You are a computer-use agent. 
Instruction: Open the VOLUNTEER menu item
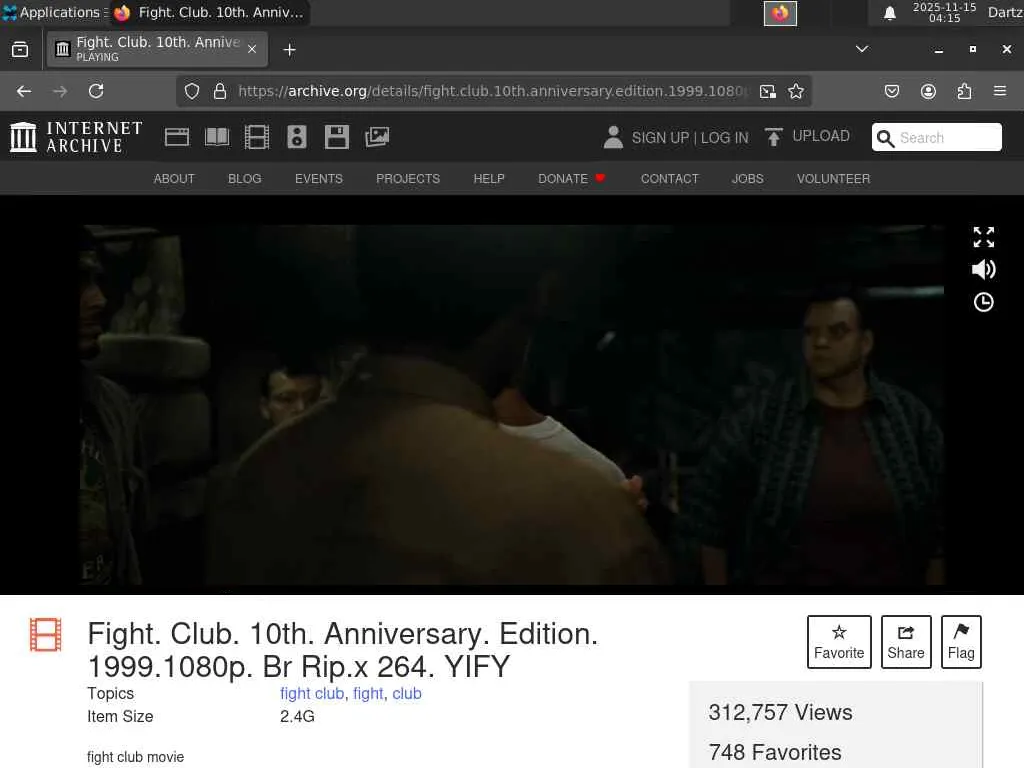point(833,179)
